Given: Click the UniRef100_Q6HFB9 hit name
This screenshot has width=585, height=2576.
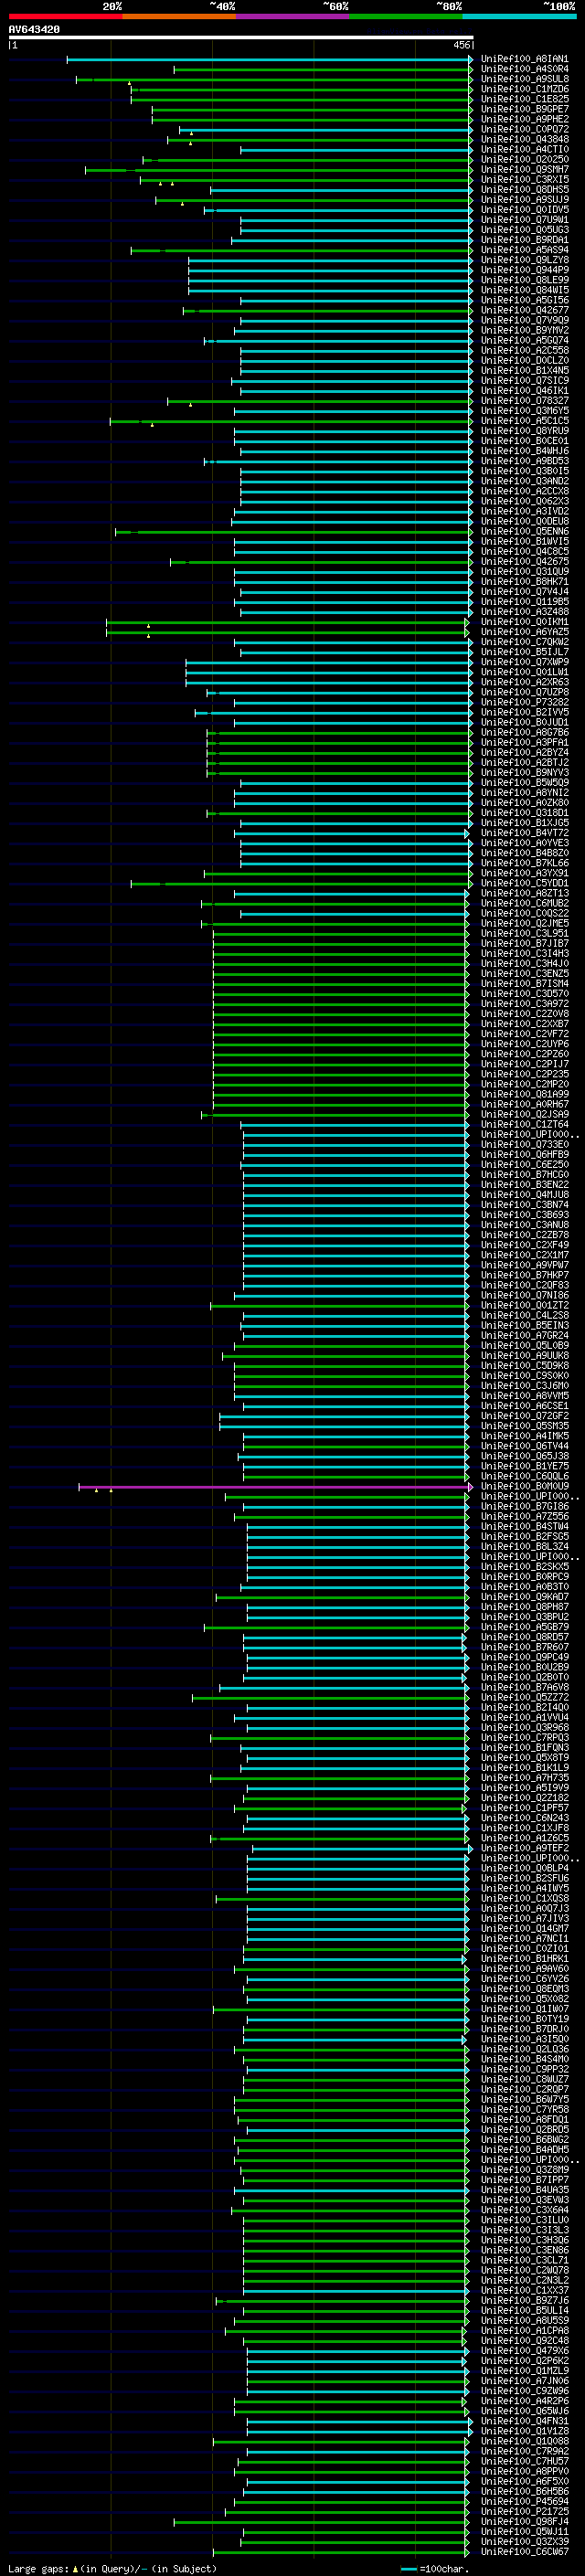Looking at the screenshot, I should [x=525, y=1154].
